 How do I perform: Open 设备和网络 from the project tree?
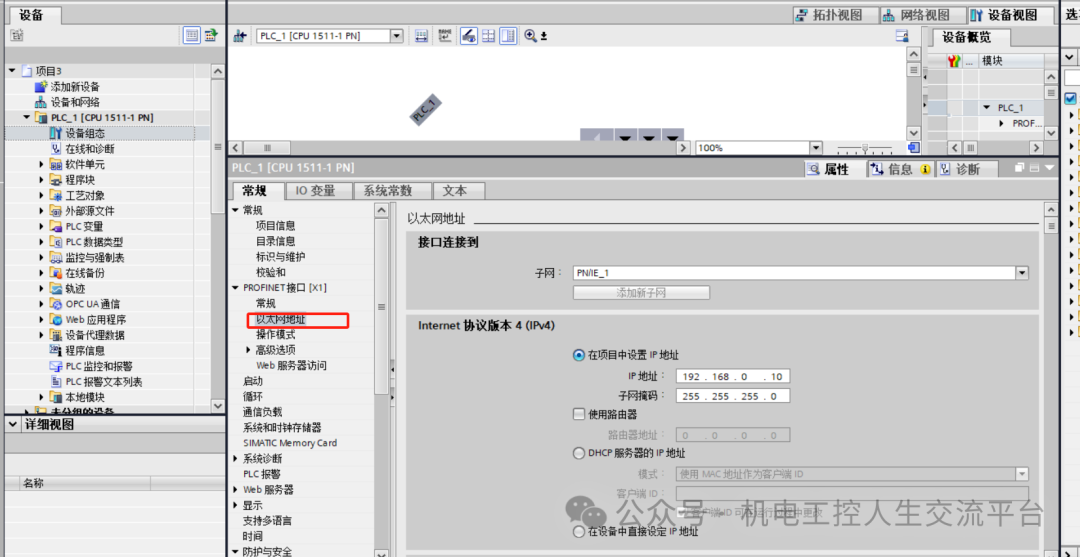tap(75, 102)
